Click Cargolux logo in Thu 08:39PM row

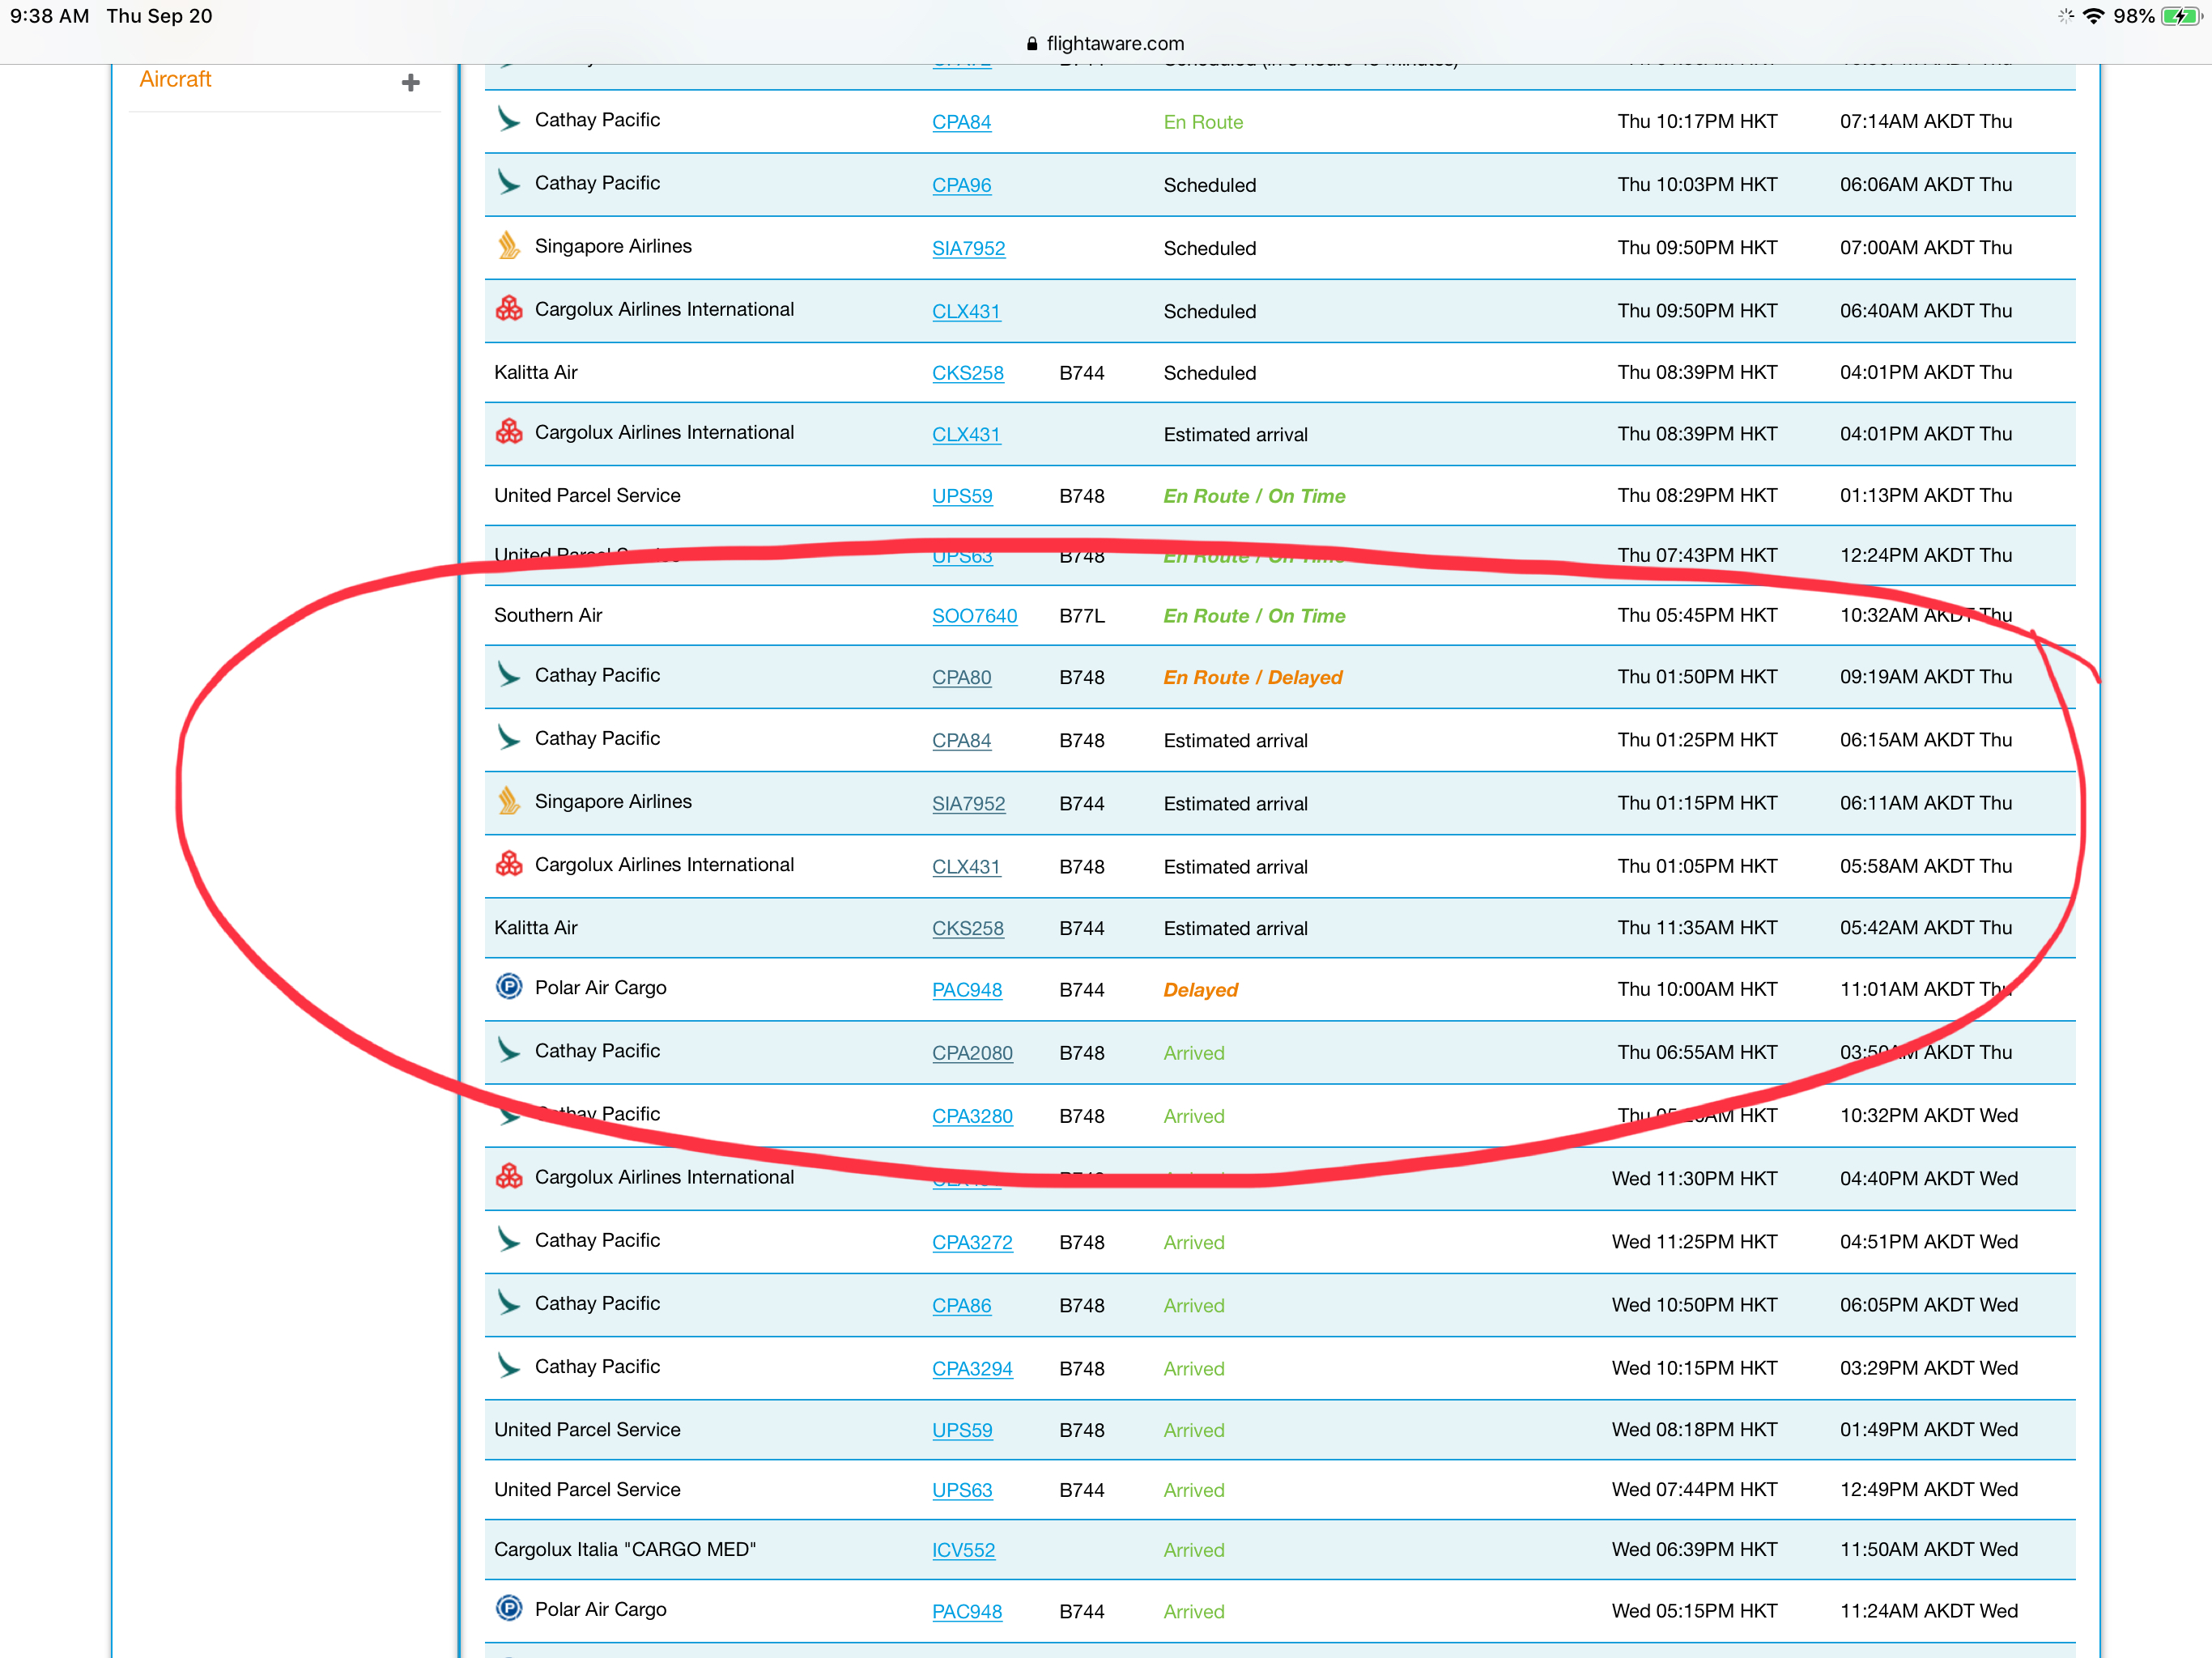[509, 431]
